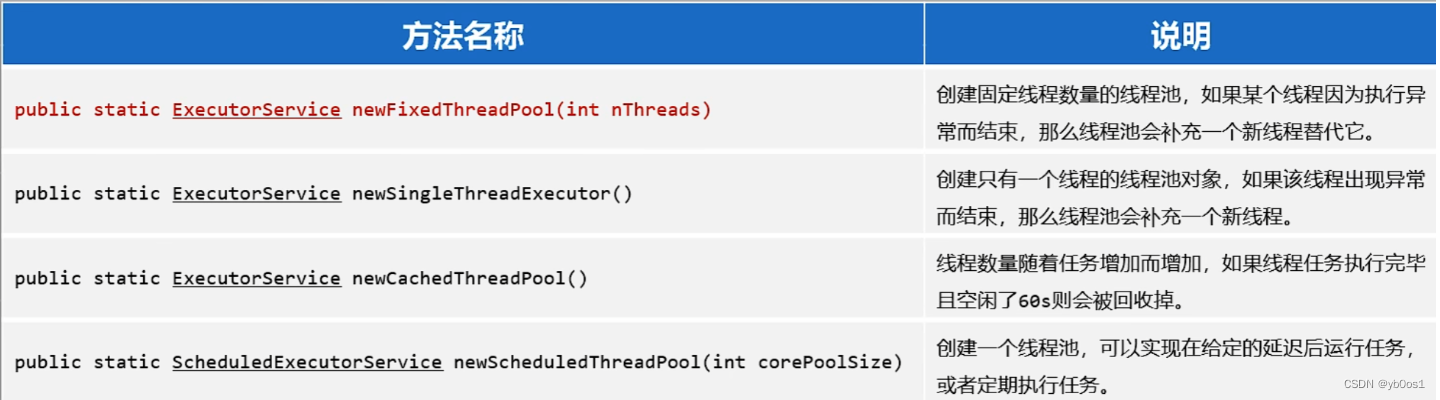This screenshot has width=1440, height=400.
Task: Click the description starting with 创建固定线程数量的线程池
Action: coord(1180,111)
